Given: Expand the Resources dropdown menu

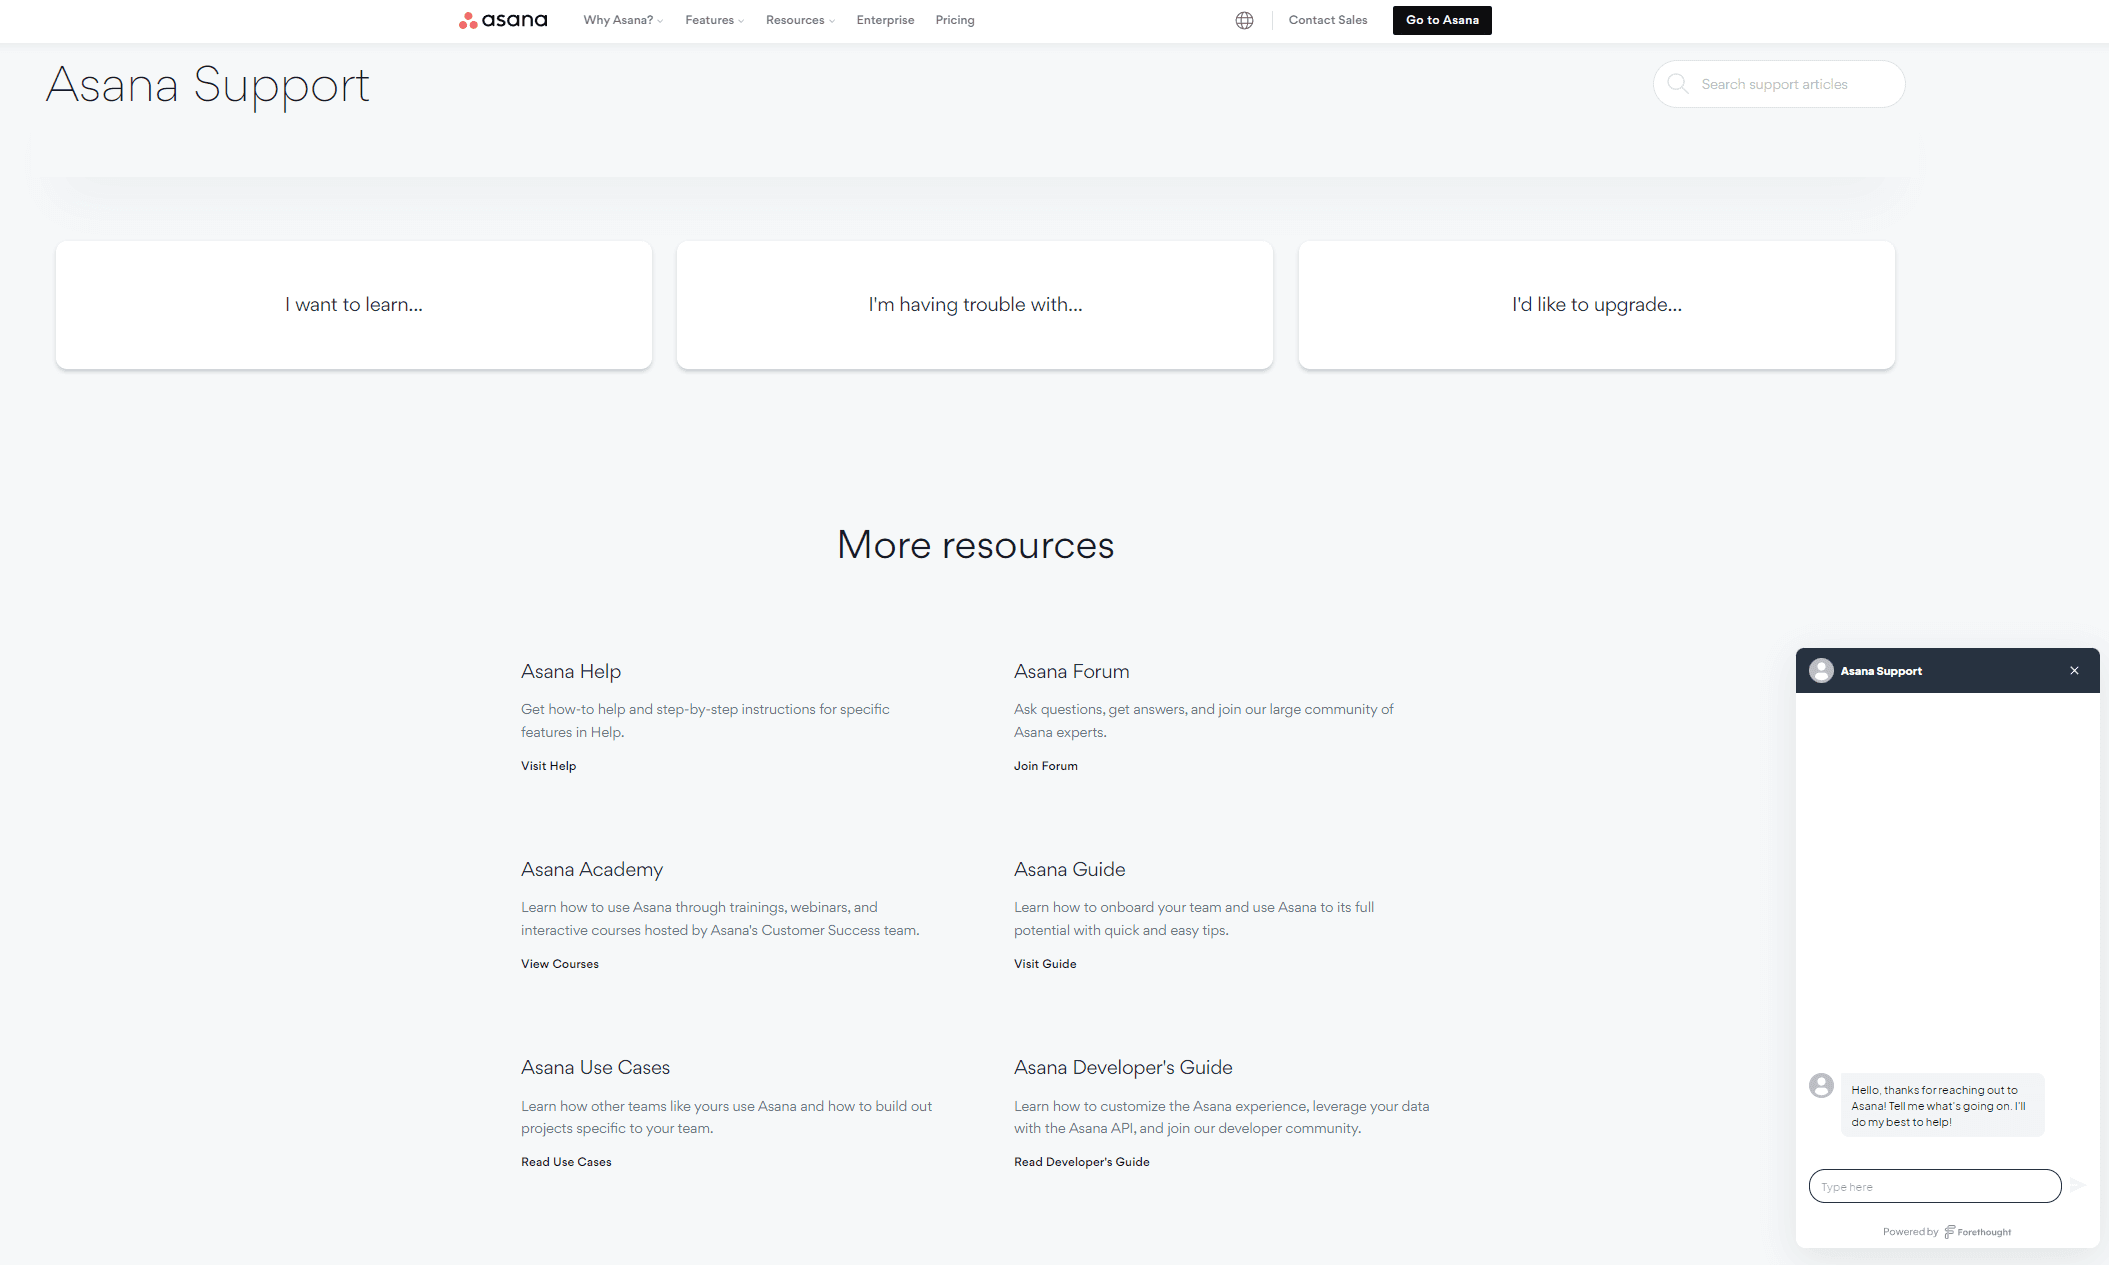Looking at the screenshot, I should (x=800, y=20).
